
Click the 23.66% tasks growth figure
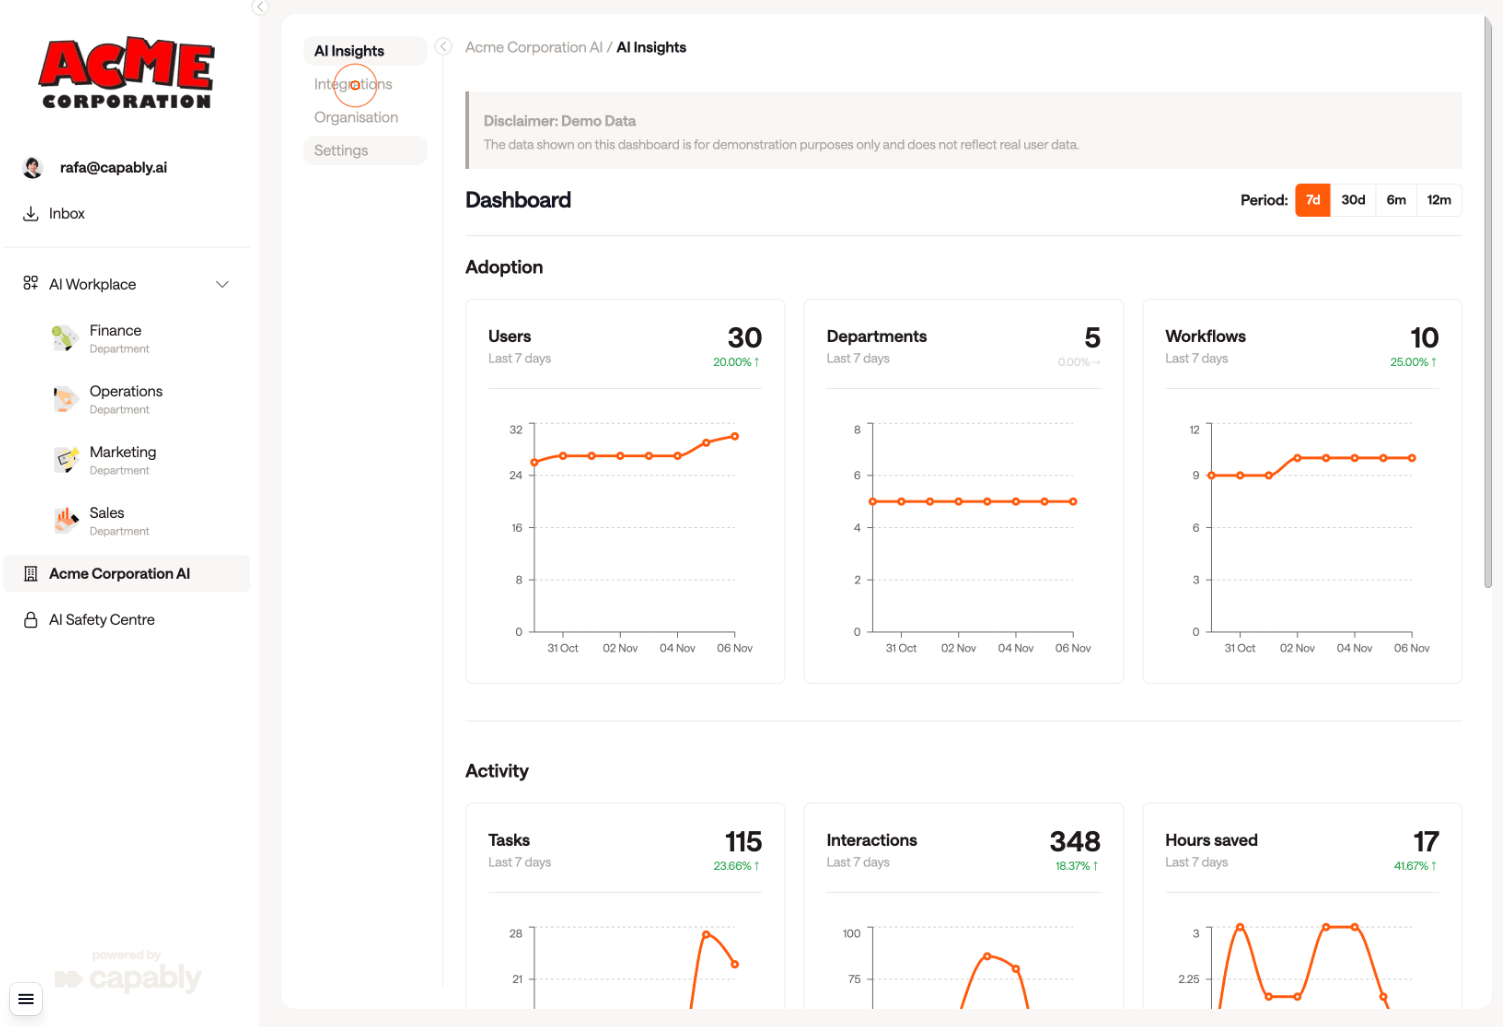point(736,866)
